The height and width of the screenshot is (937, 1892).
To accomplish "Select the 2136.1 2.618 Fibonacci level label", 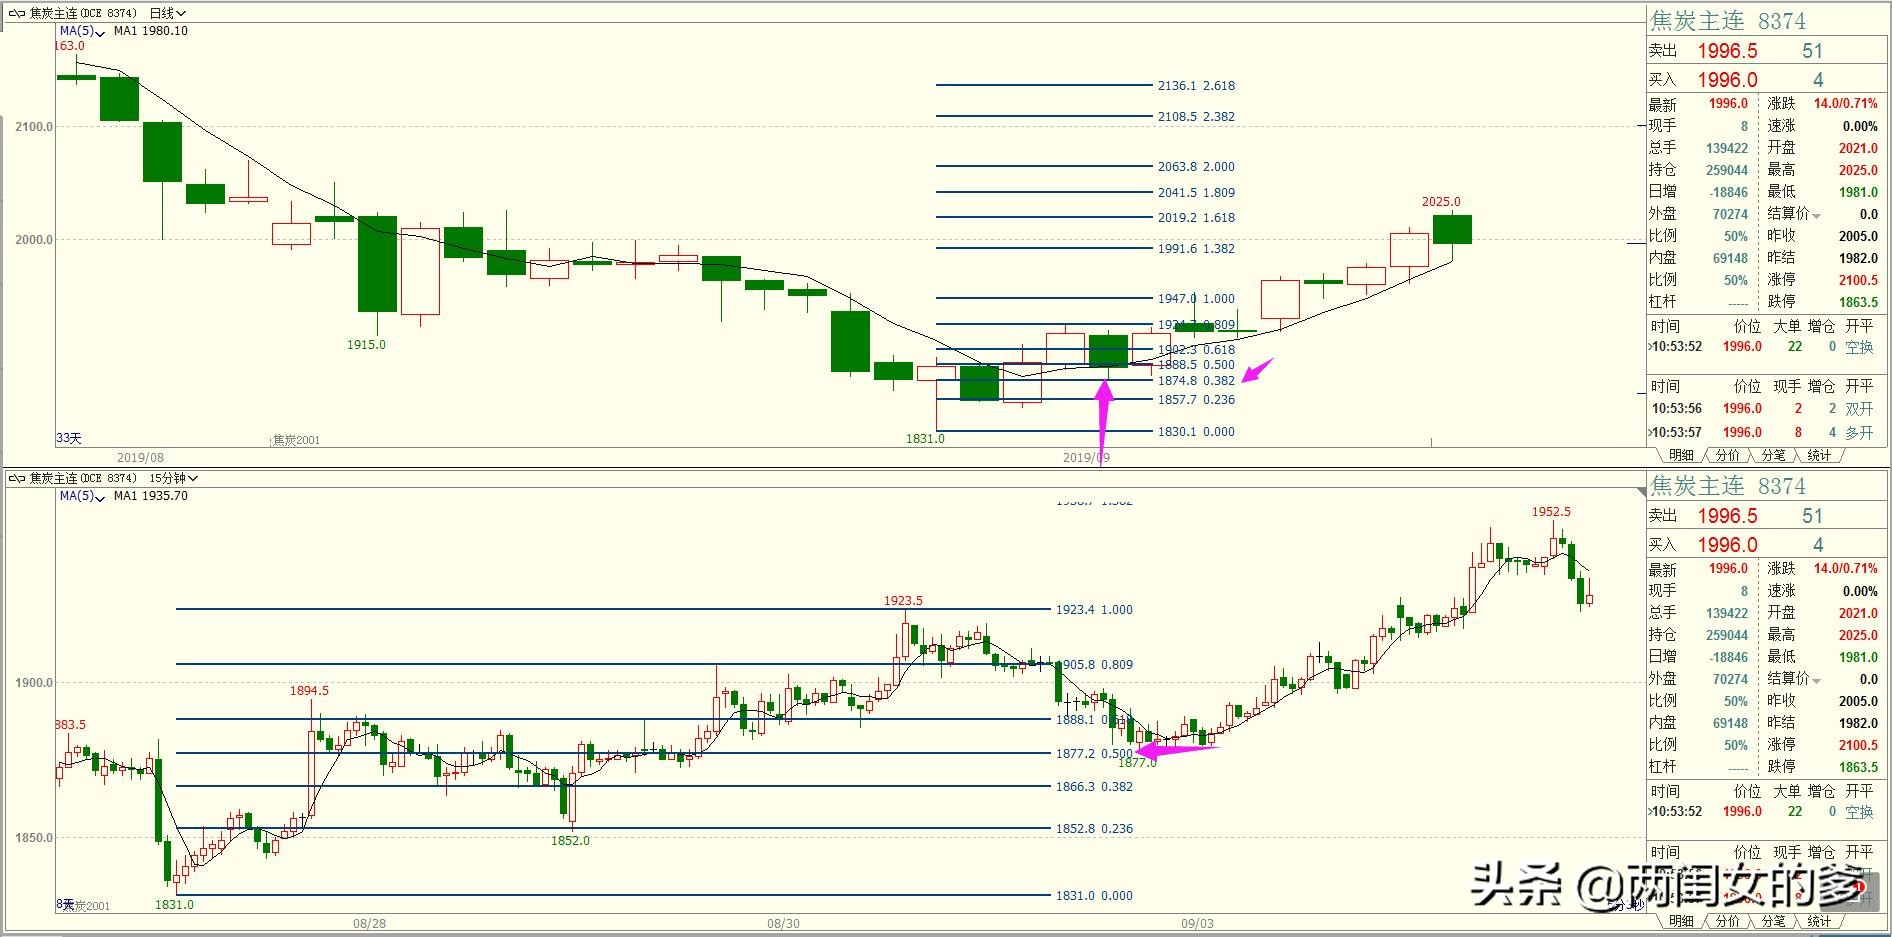I will pos(1196,86).
